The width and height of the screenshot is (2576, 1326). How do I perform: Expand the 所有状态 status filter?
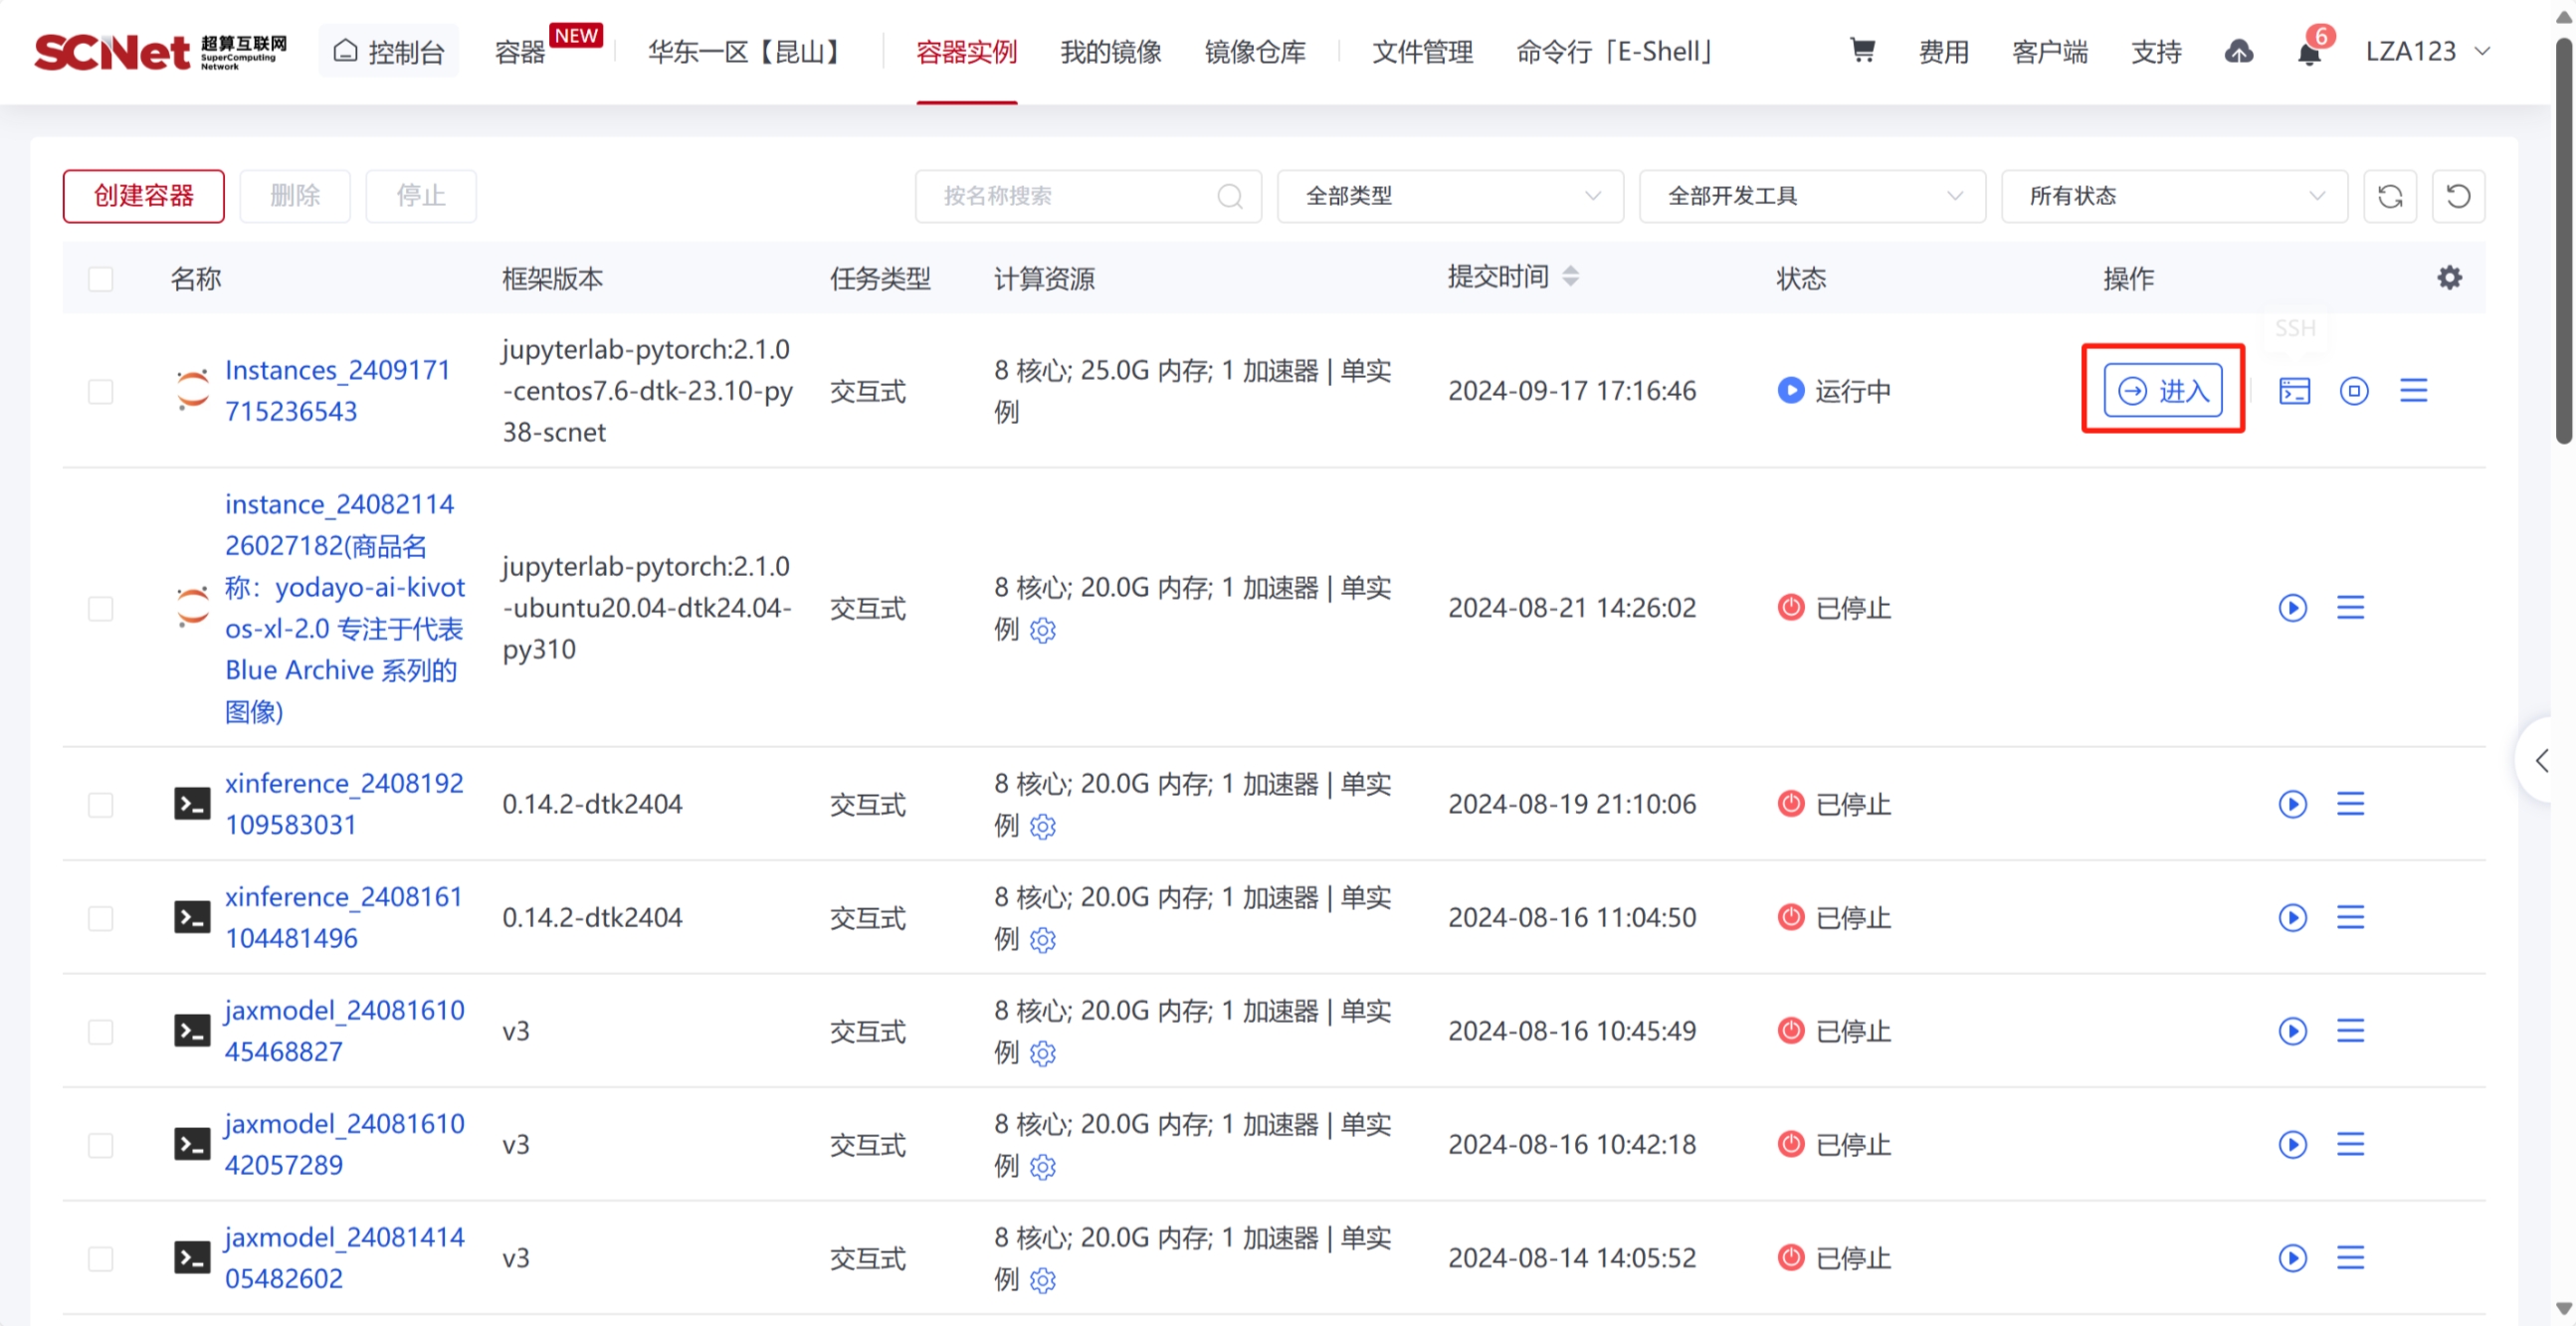[x=2174, y=196]
